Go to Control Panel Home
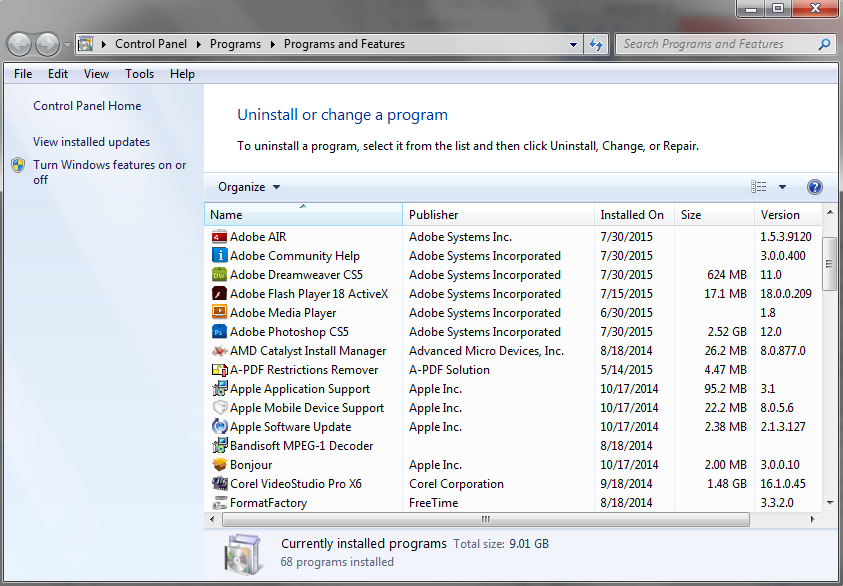The width and height of the screenshot is (843, 586). pos(87,106)
